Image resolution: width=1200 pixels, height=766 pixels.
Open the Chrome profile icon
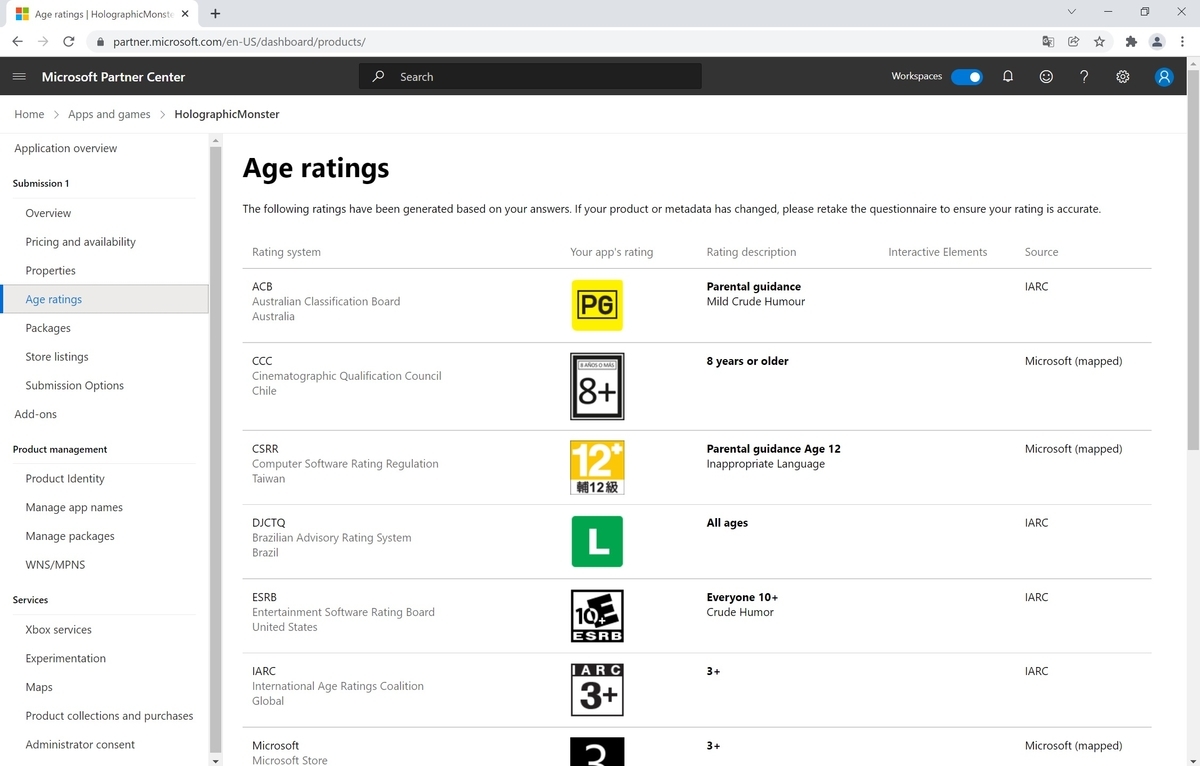pos(1157,42)
